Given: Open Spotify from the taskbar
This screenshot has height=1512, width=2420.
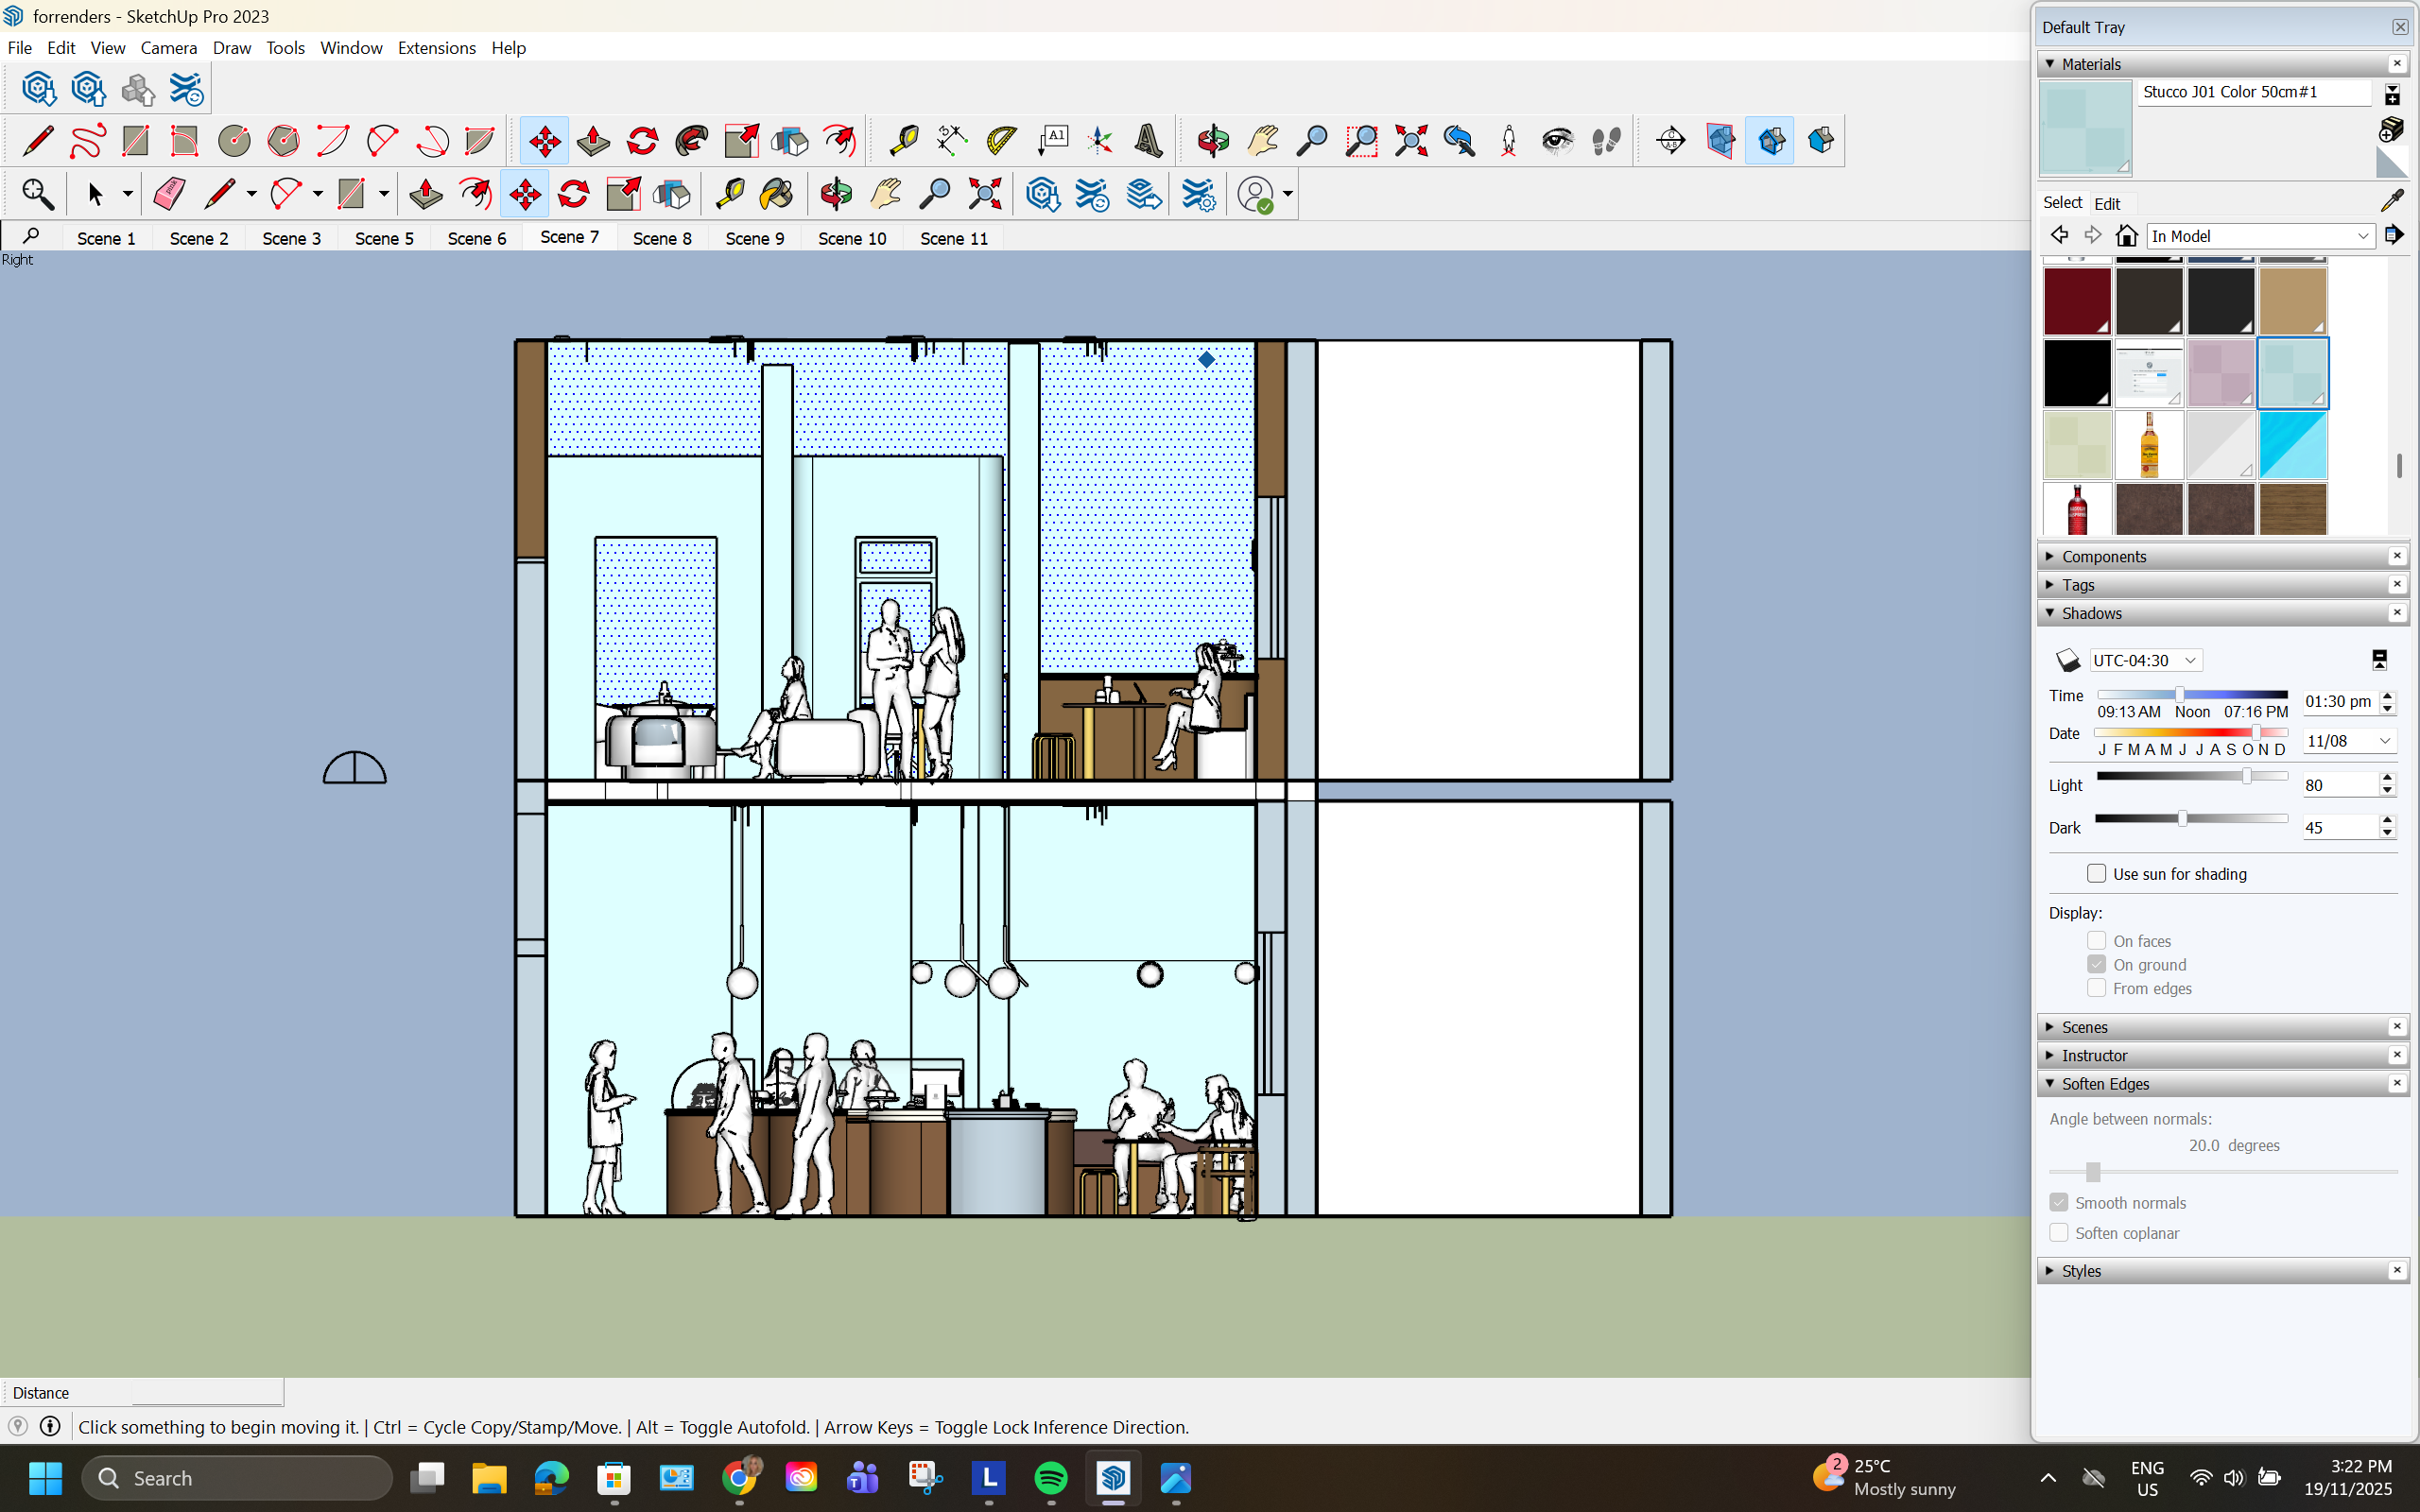Looking at the screenshot, I should click(1051, 1478).
